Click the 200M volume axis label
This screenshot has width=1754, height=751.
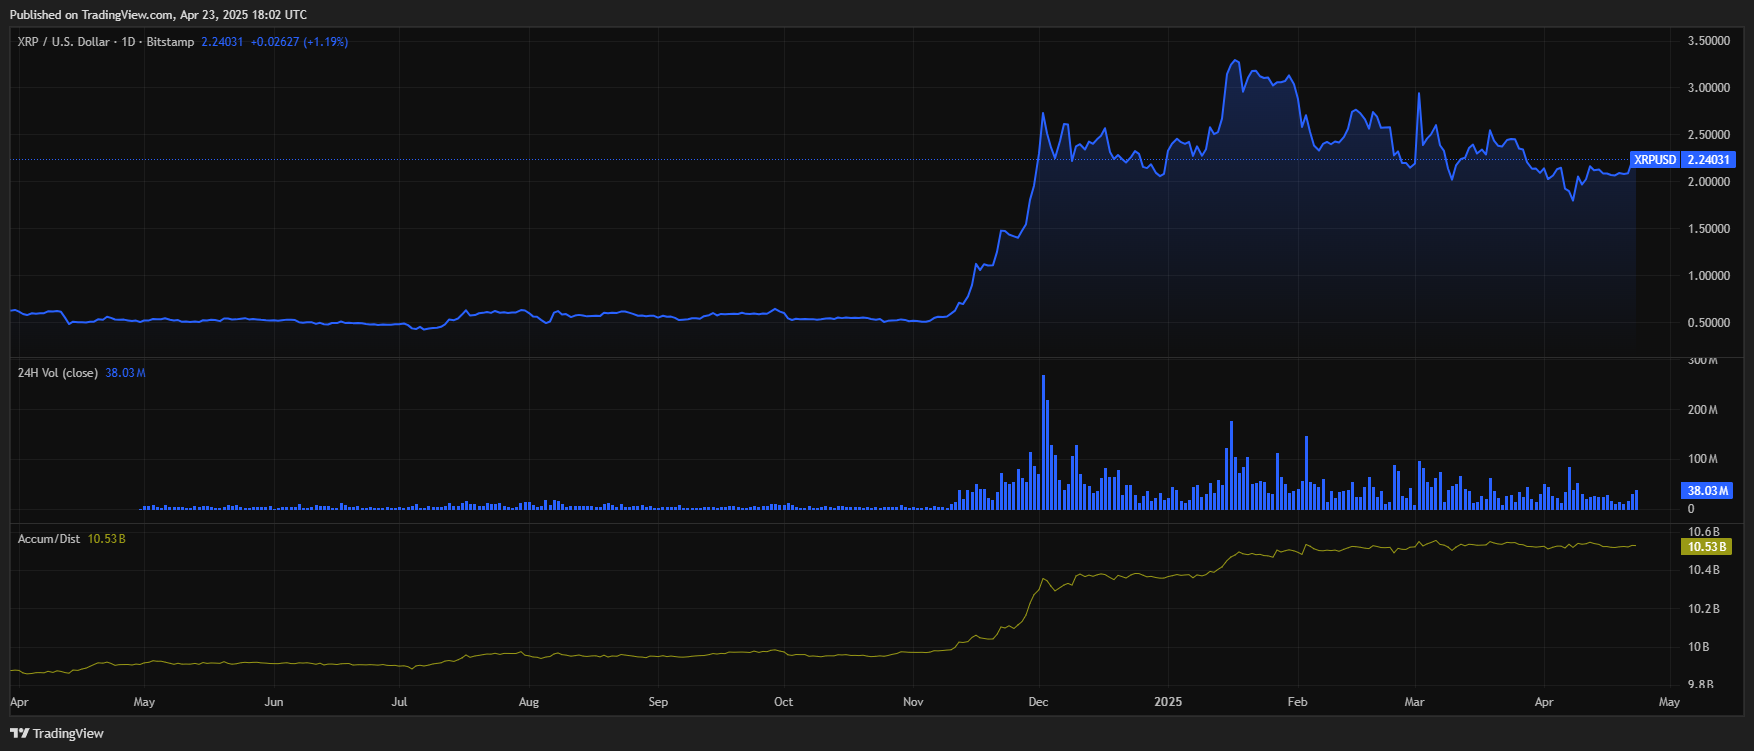point(1702,410)
